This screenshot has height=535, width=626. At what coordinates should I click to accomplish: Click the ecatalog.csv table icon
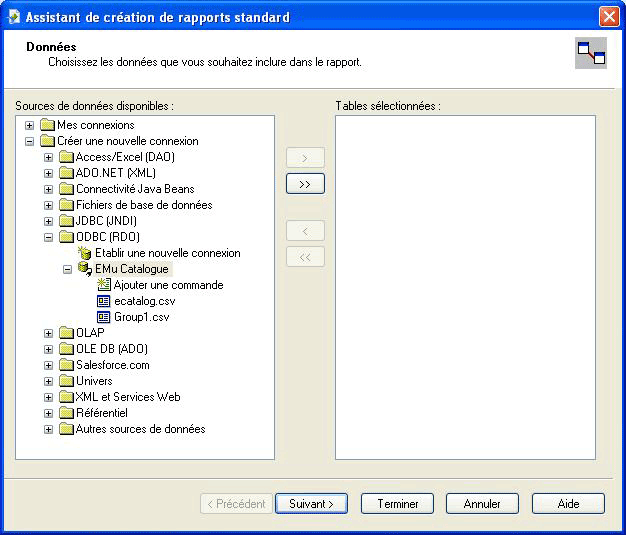[104, 301]
